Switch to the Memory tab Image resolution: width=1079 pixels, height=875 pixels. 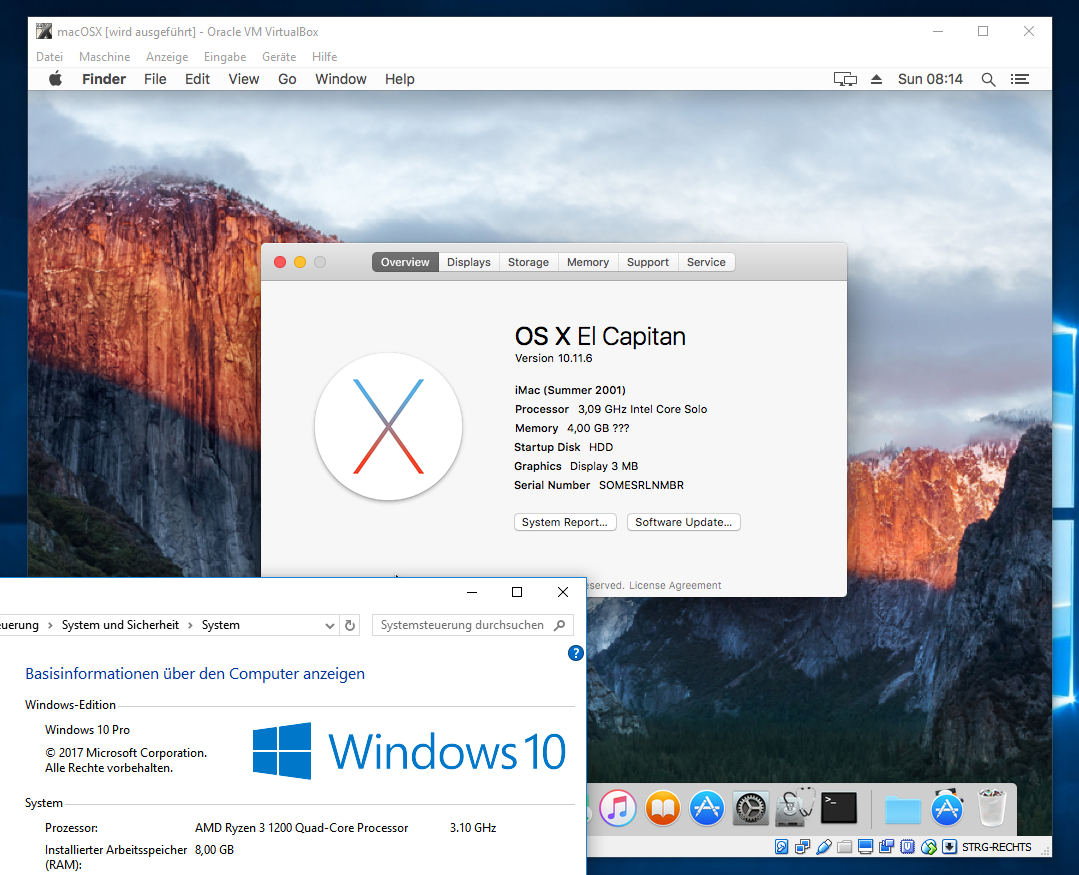pos(587,262)
